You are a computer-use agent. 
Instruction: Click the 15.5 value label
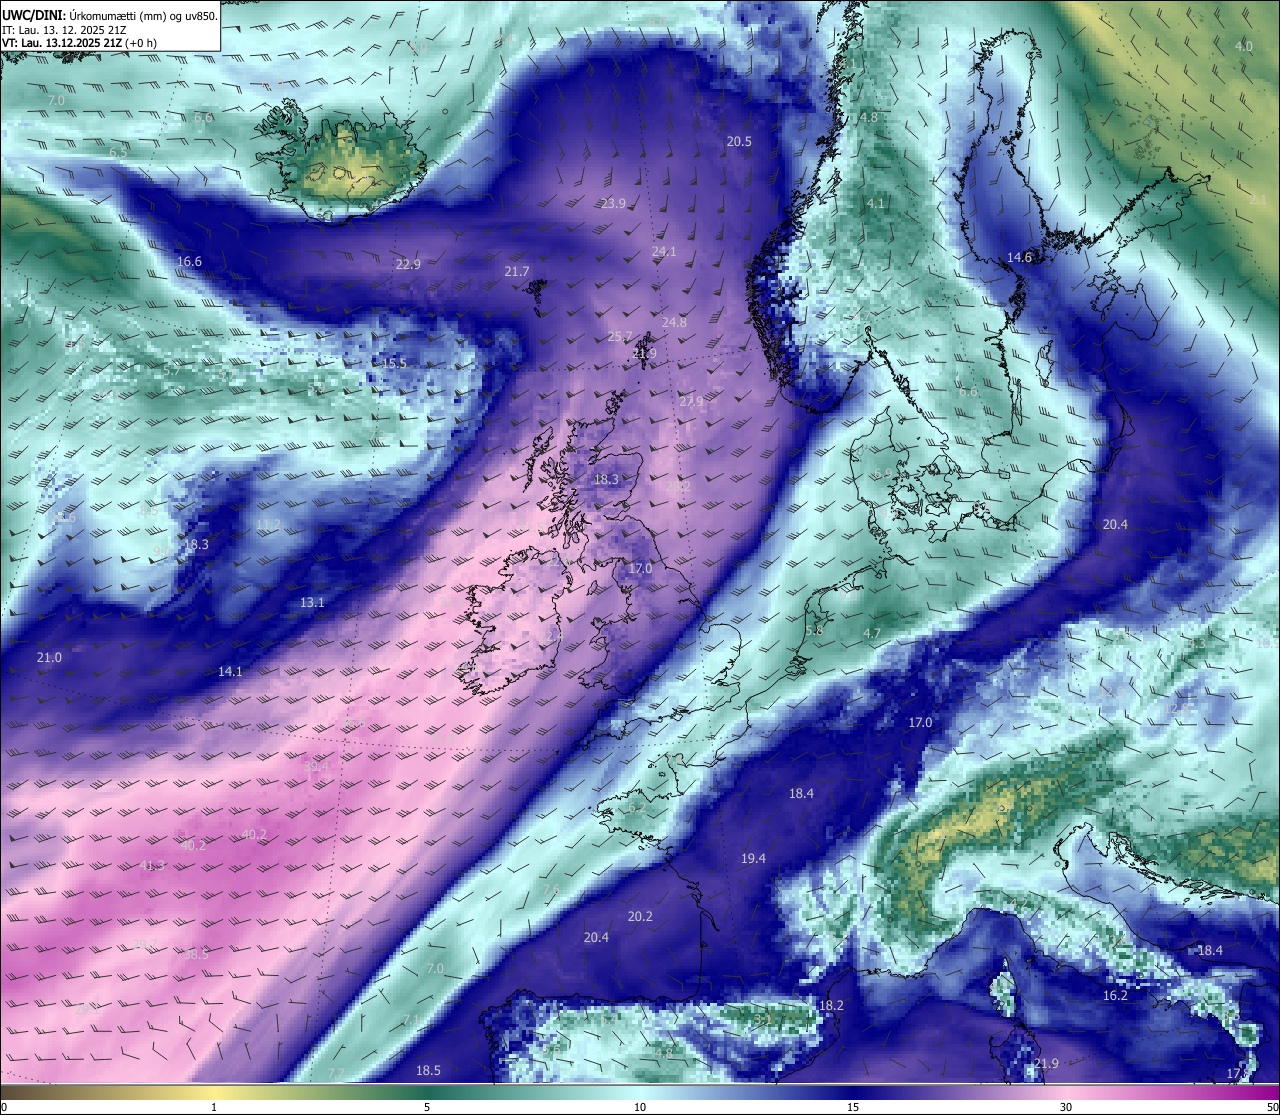394,364
